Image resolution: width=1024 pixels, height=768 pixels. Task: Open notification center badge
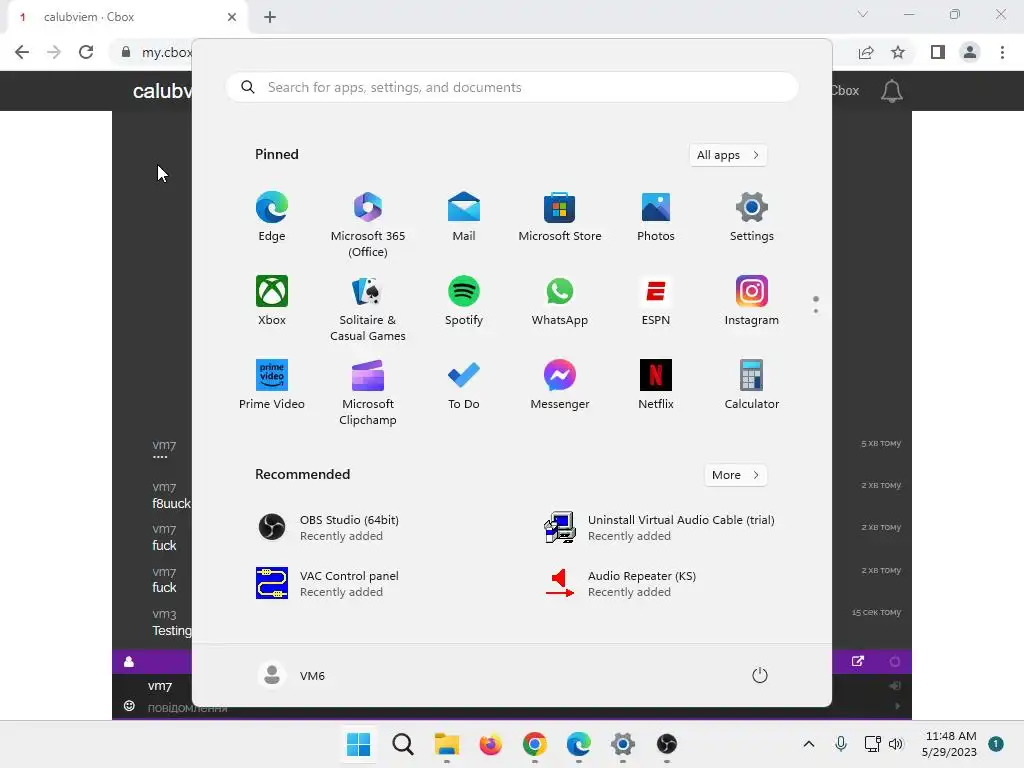pos(996,744)
